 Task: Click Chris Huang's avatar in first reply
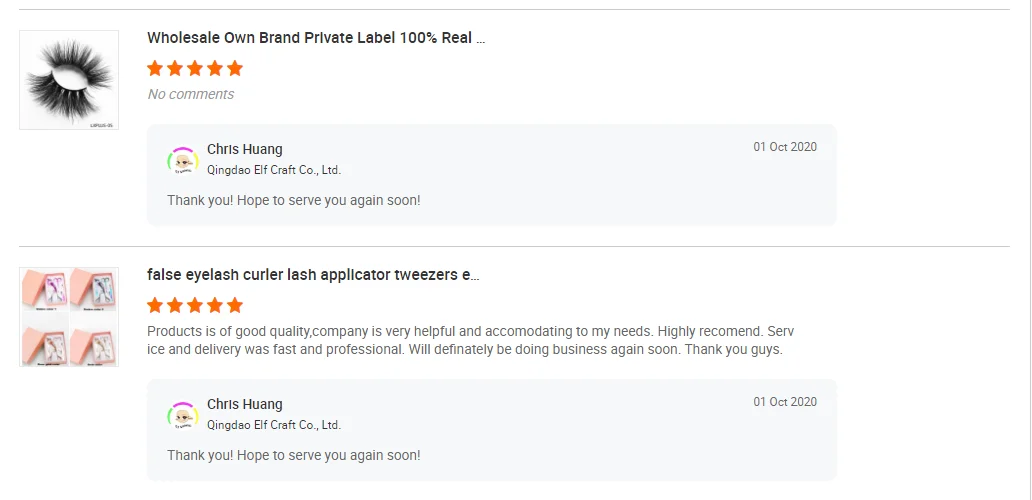[182, 160]
